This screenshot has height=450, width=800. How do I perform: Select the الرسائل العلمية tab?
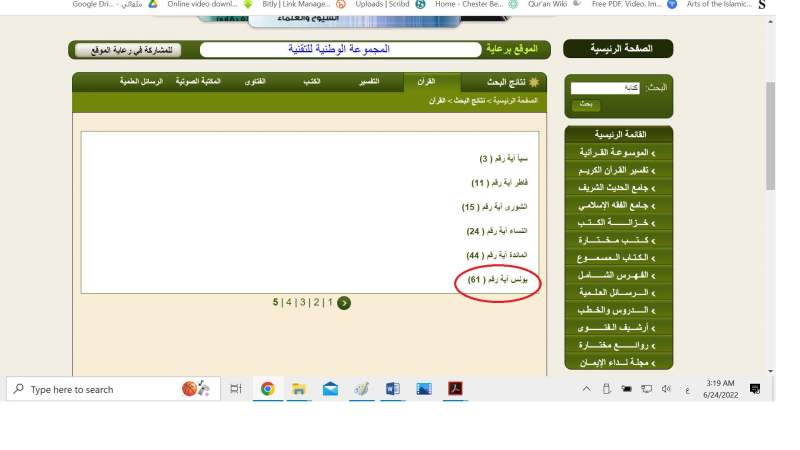141,82
